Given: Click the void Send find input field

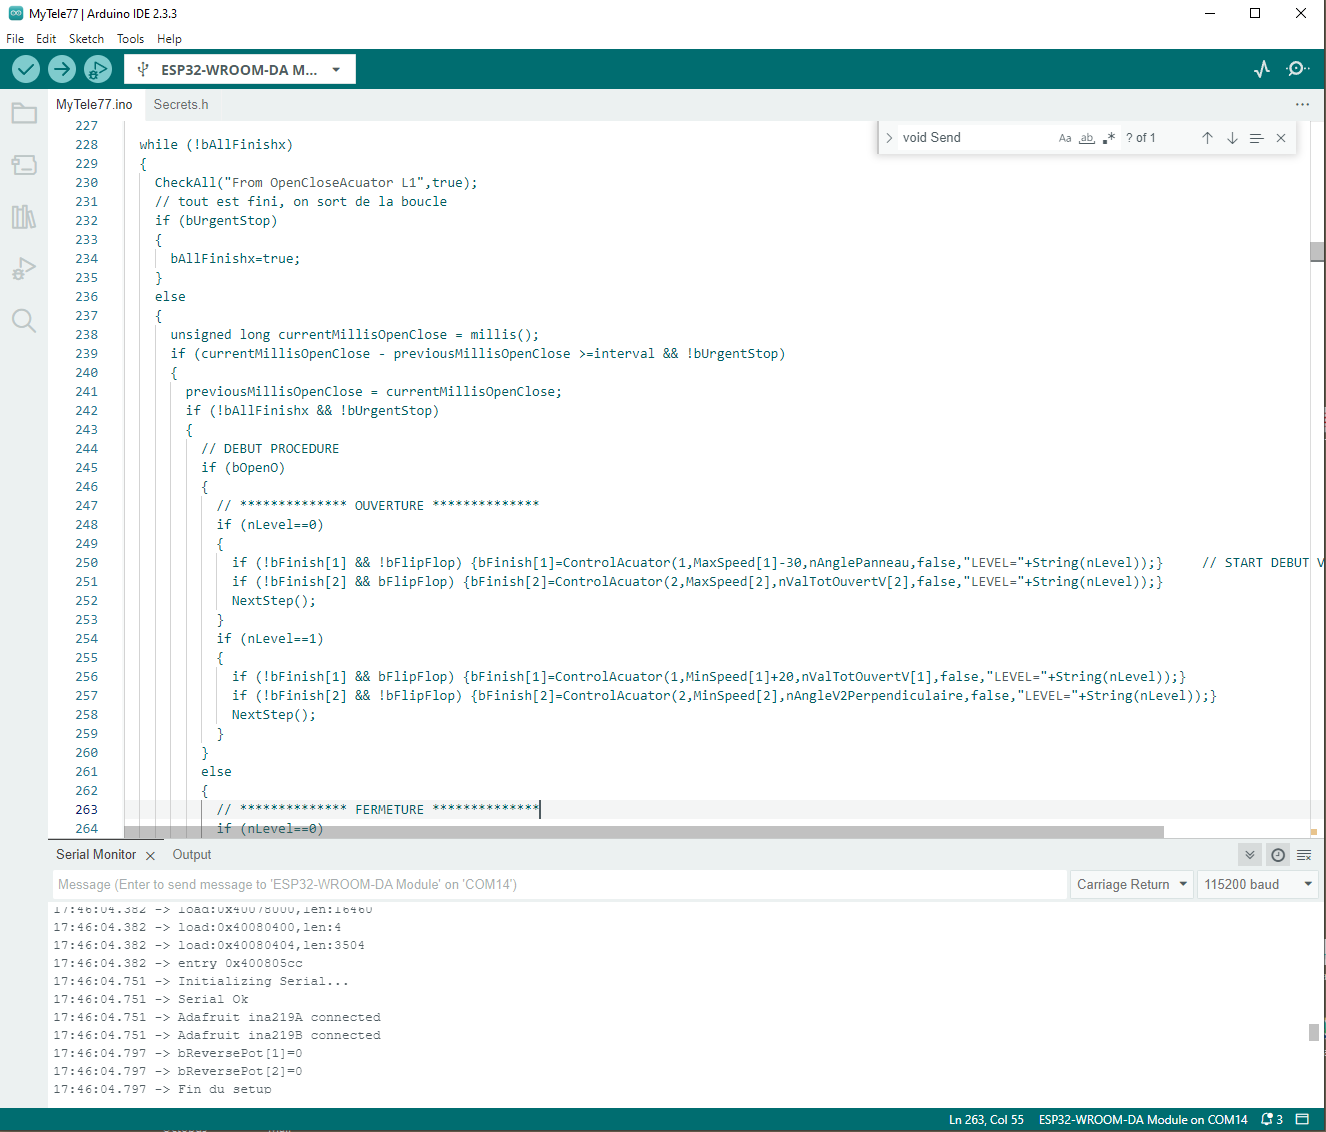Looking at the screenshot, I should pos(975,138).
